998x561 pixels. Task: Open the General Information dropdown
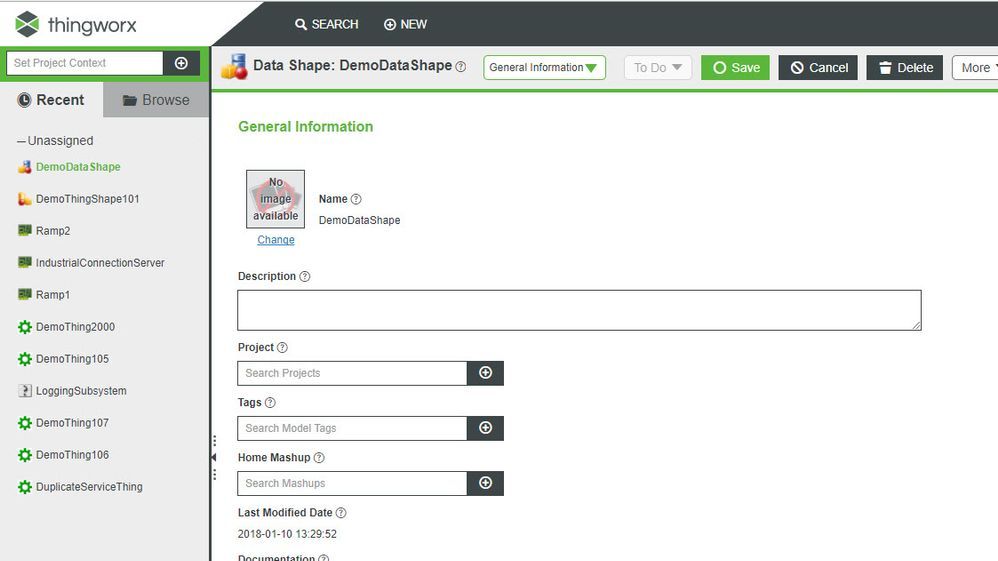point(544,67)
